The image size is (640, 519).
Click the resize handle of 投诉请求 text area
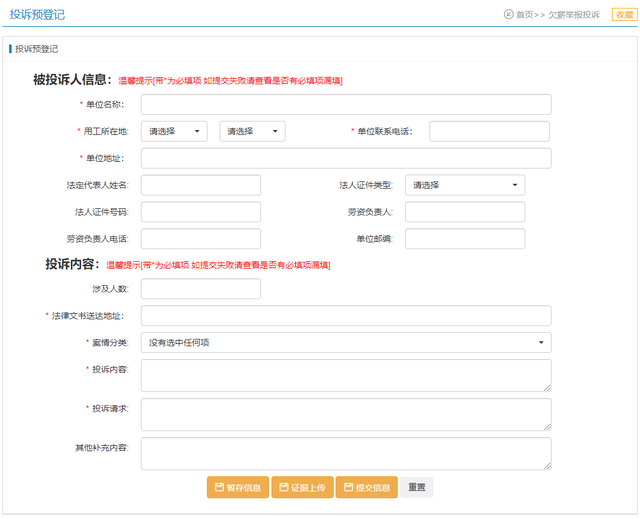547,427
